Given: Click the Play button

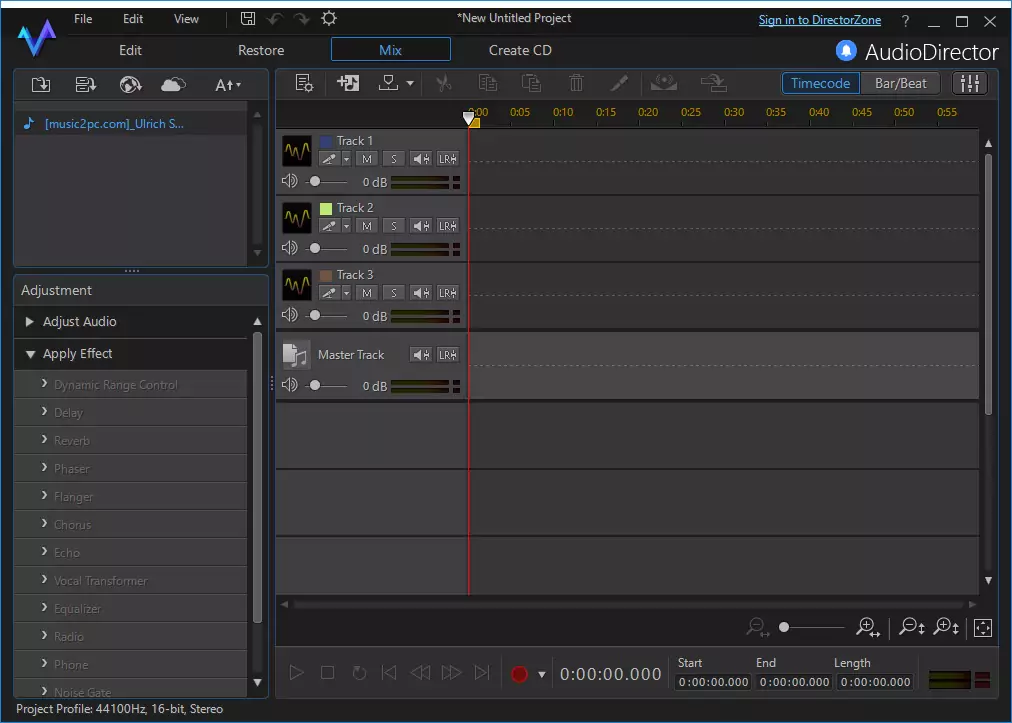Looking at the screenshot, I should point(296,673).
